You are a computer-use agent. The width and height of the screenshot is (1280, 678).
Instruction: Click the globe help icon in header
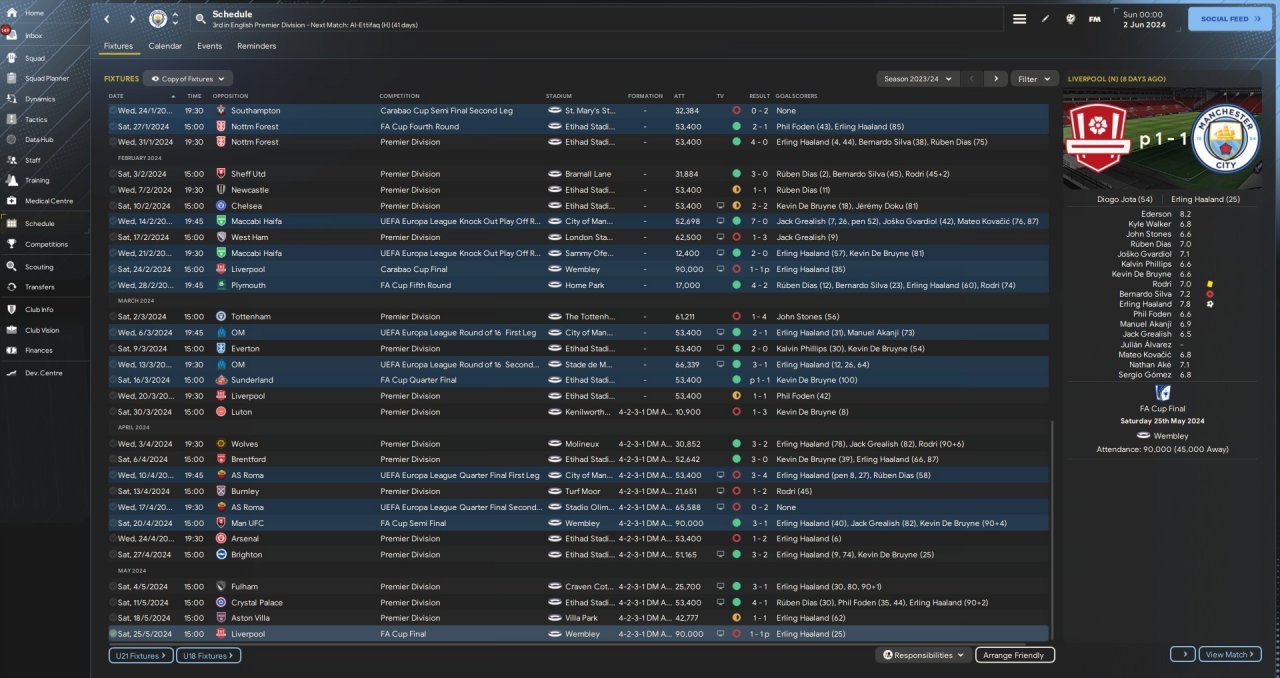coord(1070,19)
